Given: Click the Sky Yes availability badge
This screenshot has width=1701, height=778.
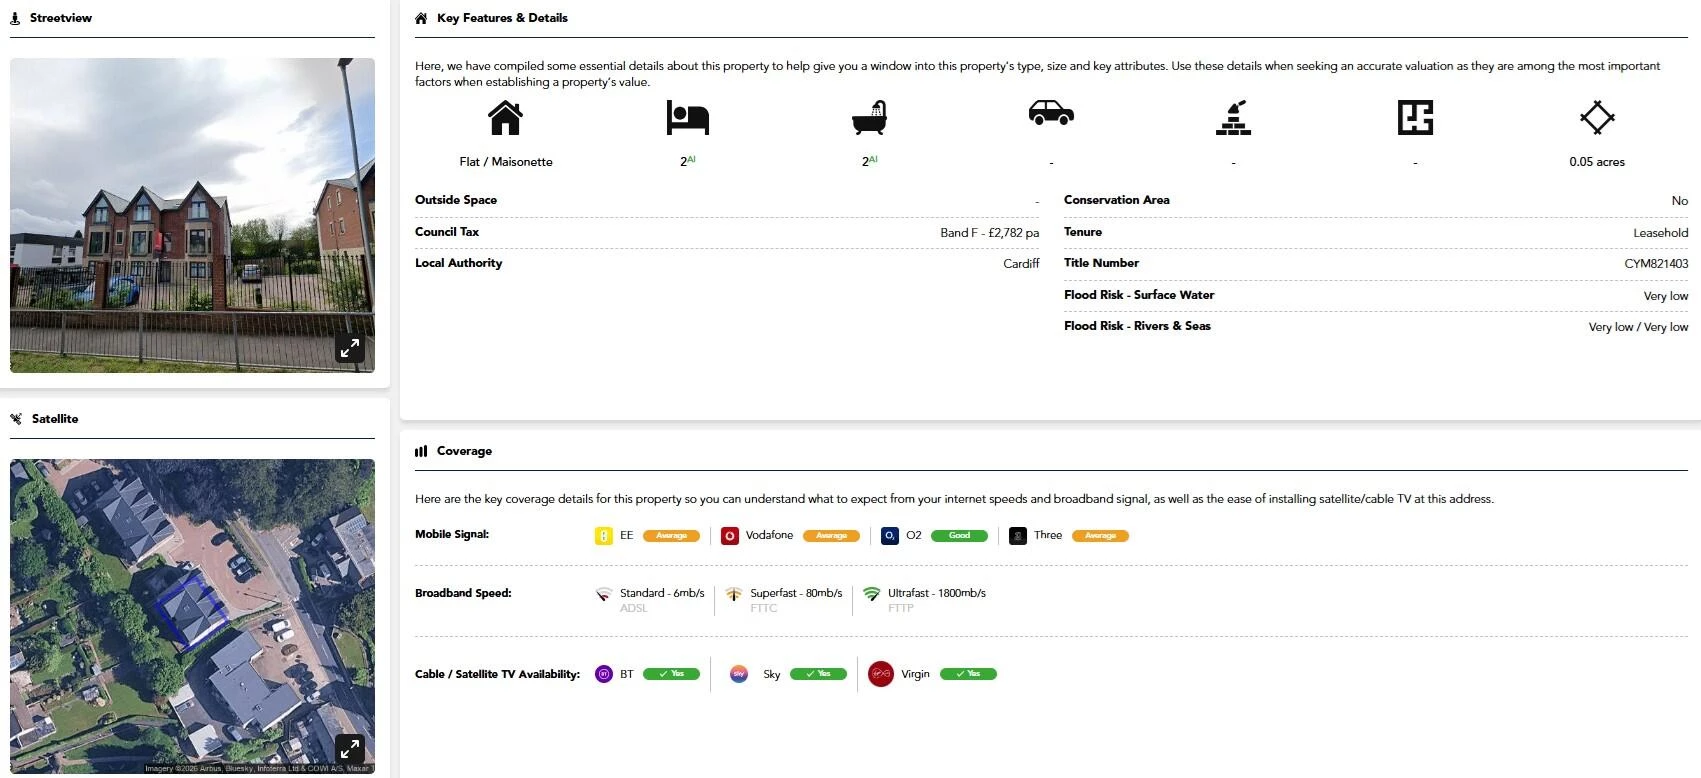Looking at the screenshot, I should click(818, 674).
